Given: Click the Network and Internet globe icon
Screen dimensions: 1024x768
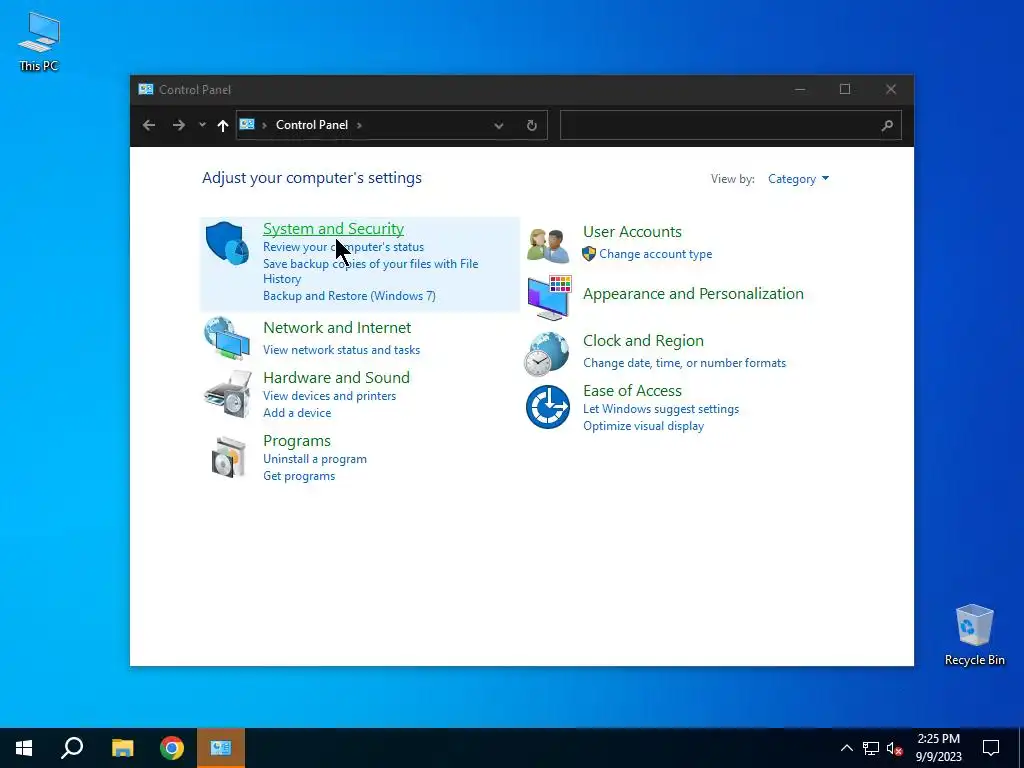Looking at the screenshot, I should coord(227,338).
